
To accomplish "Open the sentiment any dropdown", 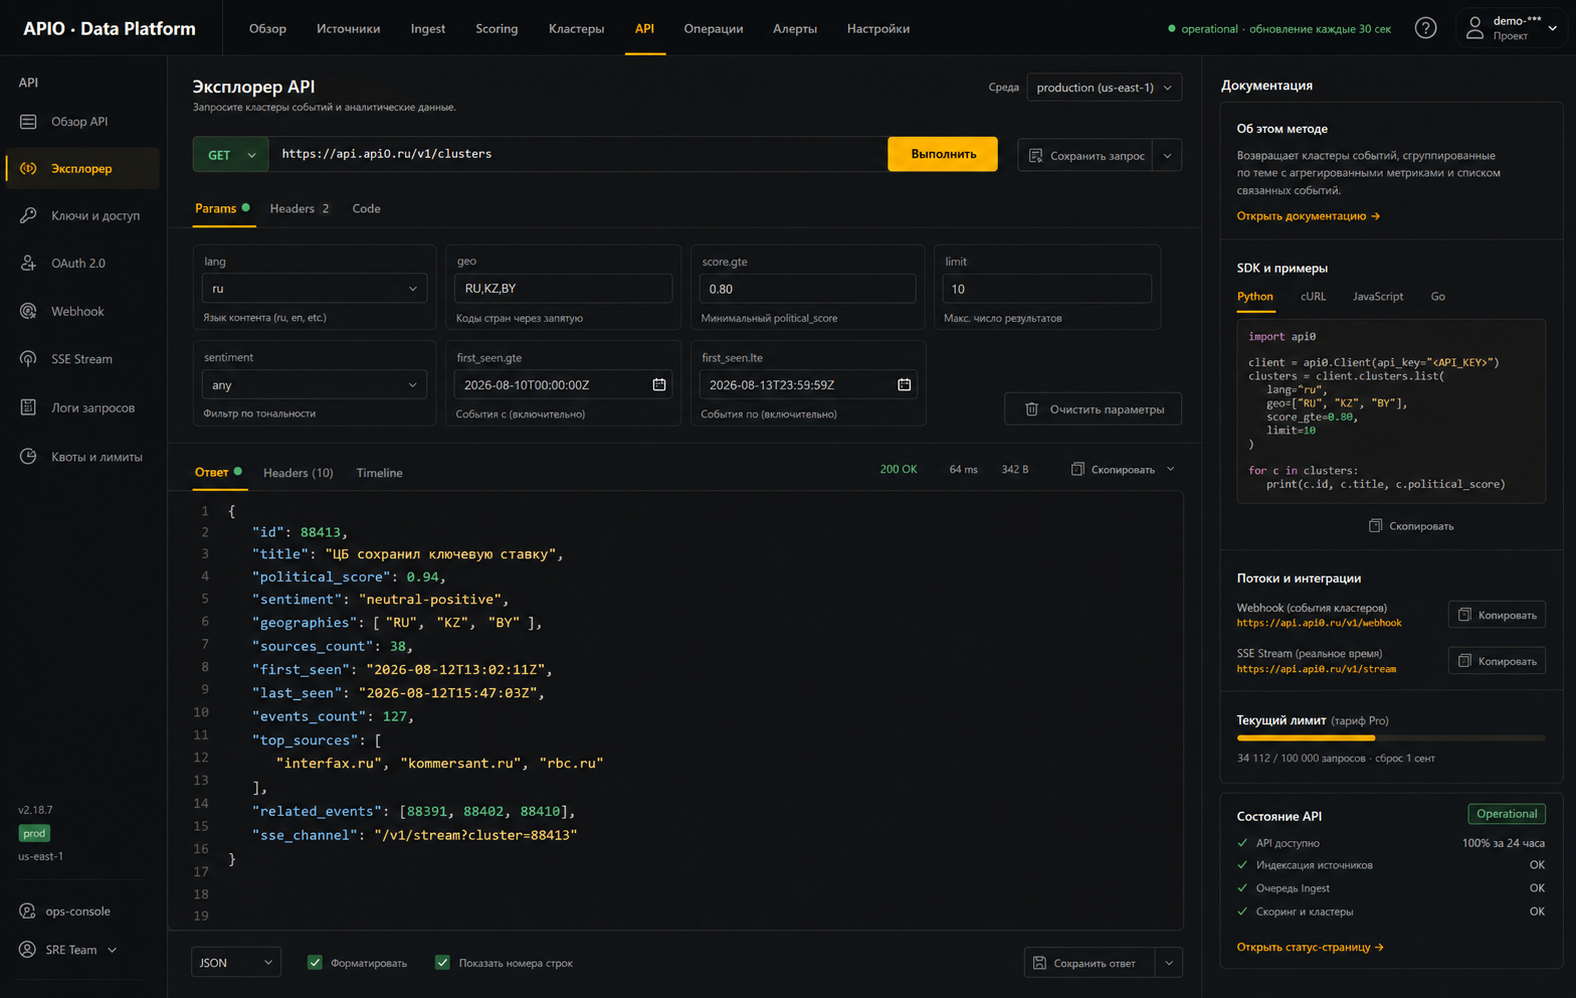I will (314, 385).
